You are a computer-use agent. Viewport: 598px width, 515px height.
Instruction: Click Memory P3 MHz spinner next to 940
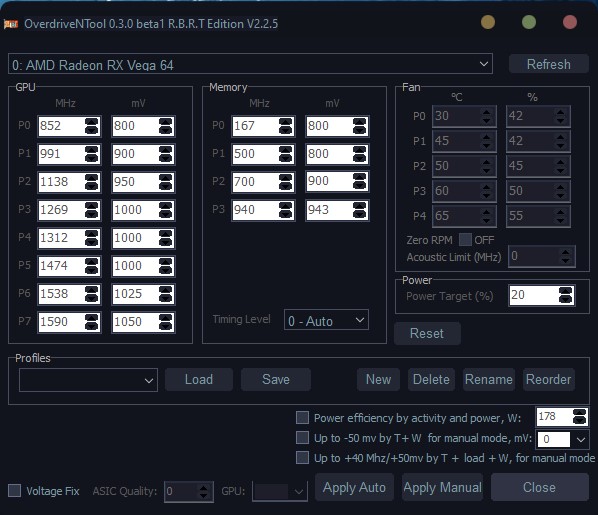coord(286,210)
